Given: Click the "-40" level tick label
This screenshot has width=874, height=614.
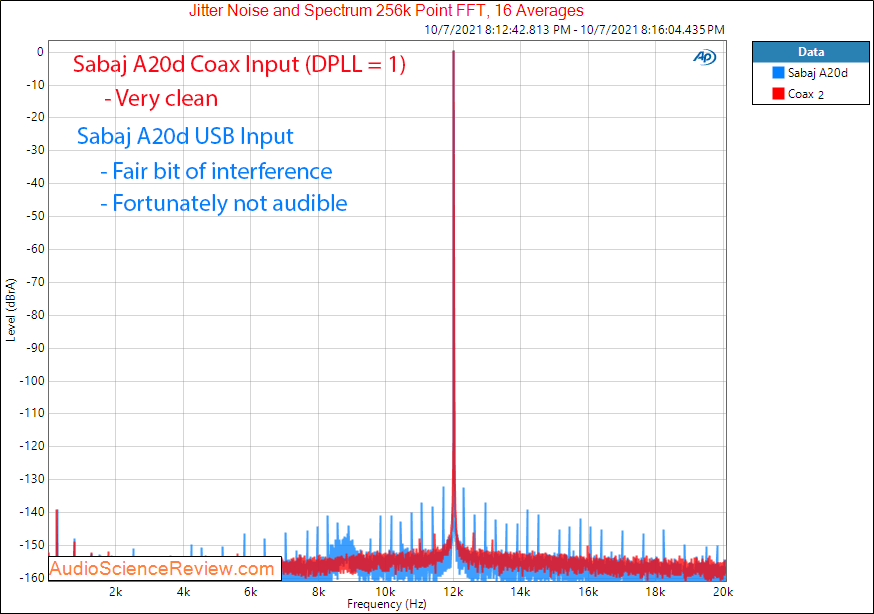Looking at the screenshot, I should [35, 183].
